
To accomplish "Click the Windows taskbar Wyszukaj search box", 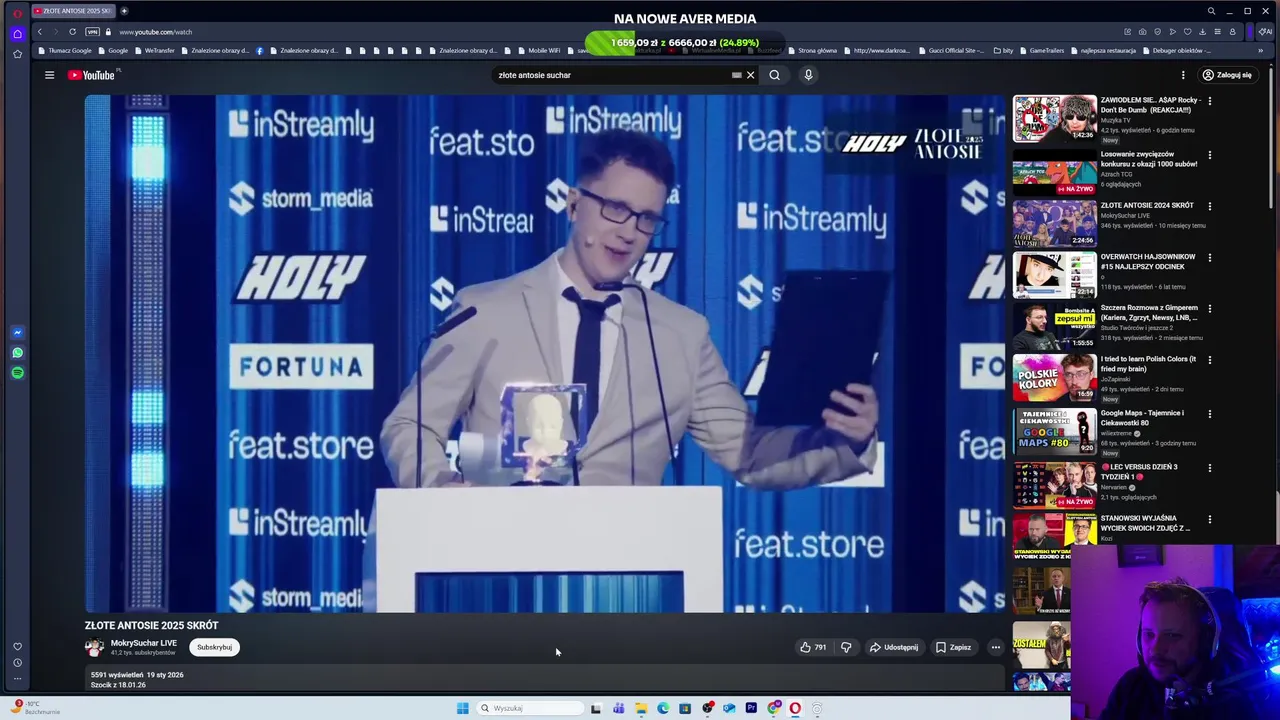I will (x=530, y=708).
